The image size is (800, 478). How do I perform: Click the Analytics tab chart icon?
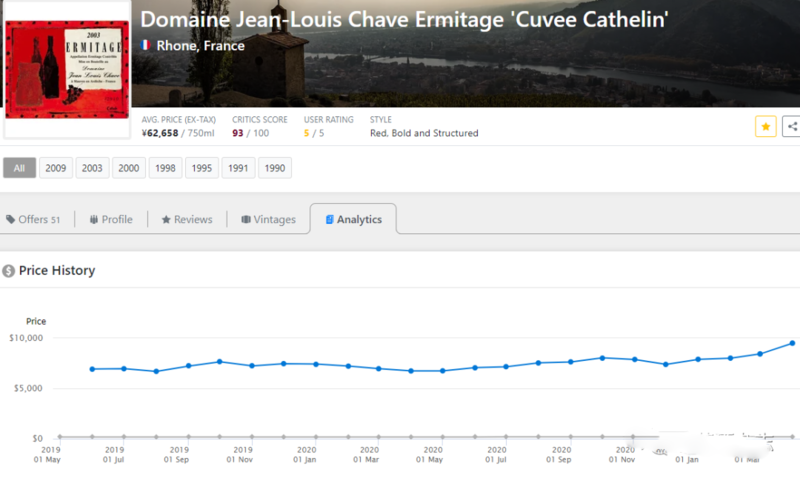click(x=329, y=220)
